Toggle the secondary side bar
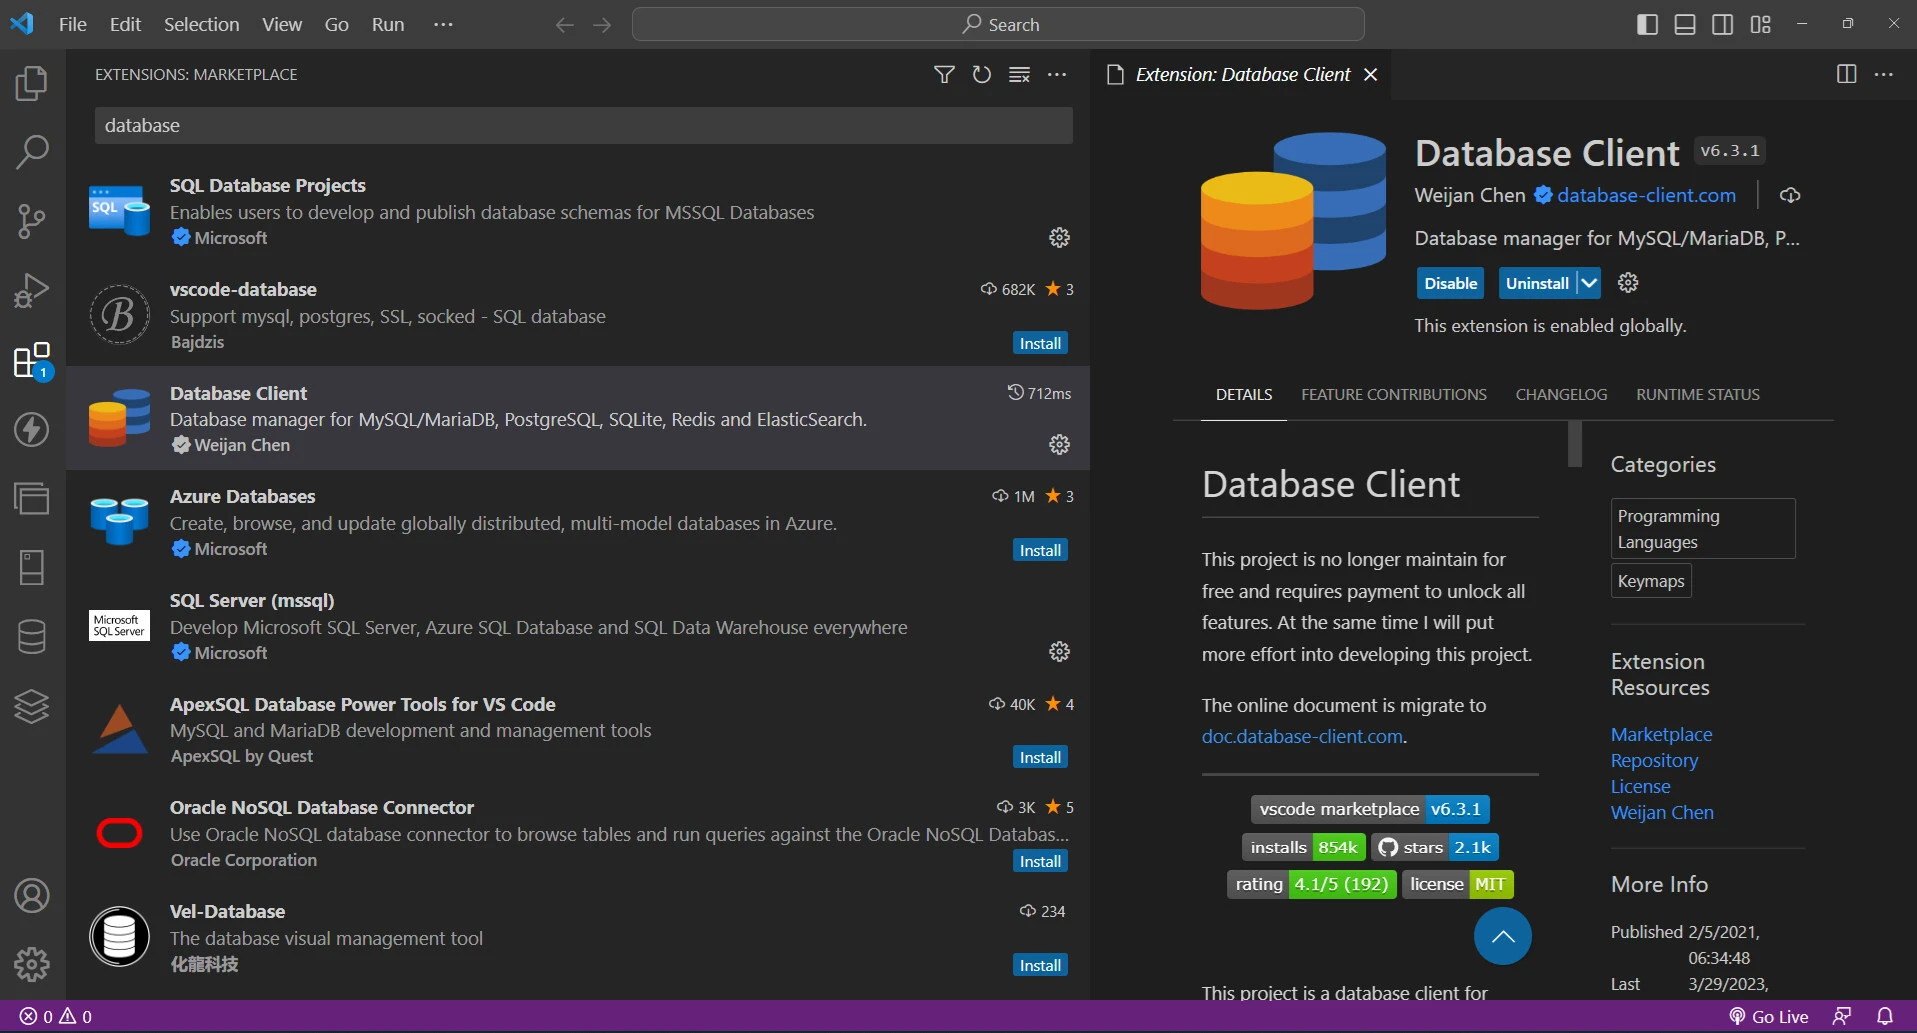 click(x=1723, y=25)
